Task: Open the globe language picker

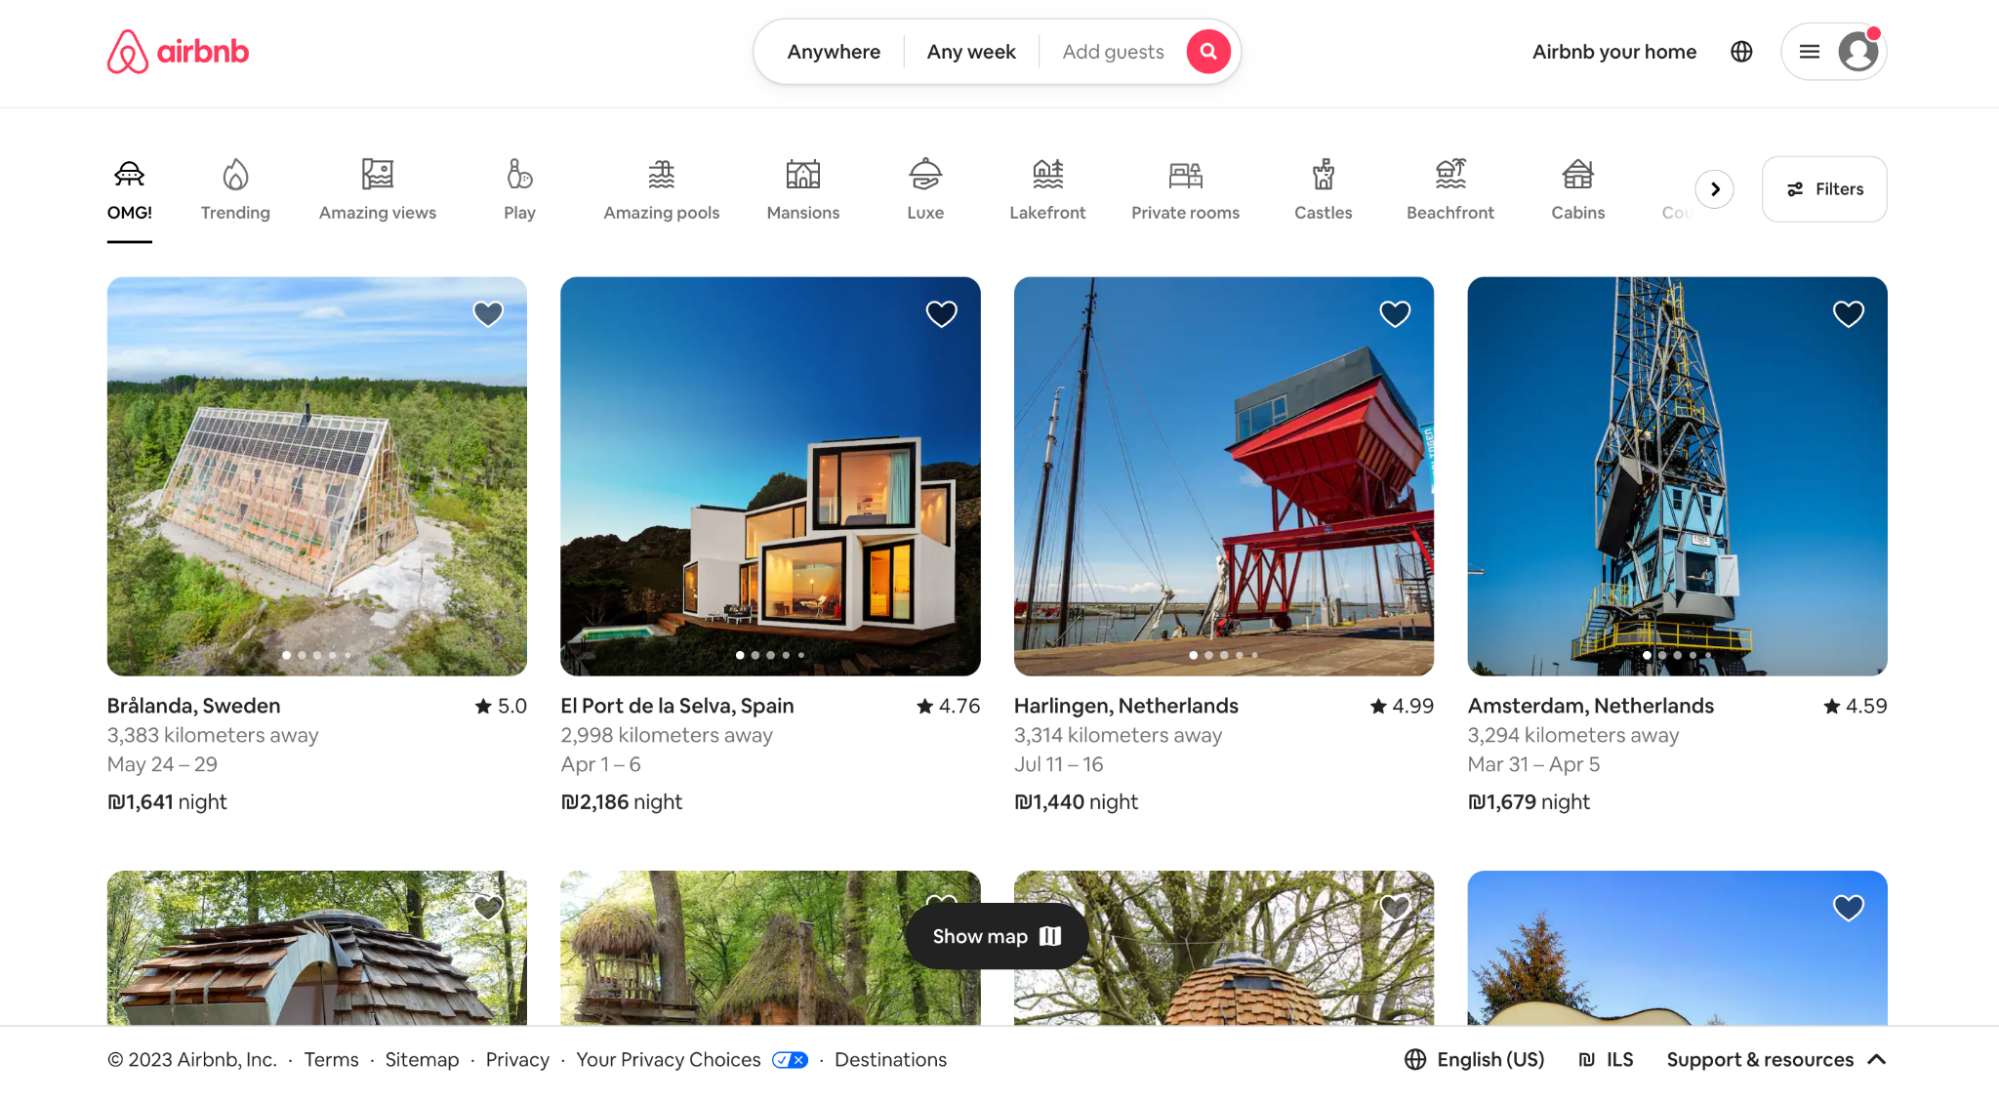Action: point(1740,51)
